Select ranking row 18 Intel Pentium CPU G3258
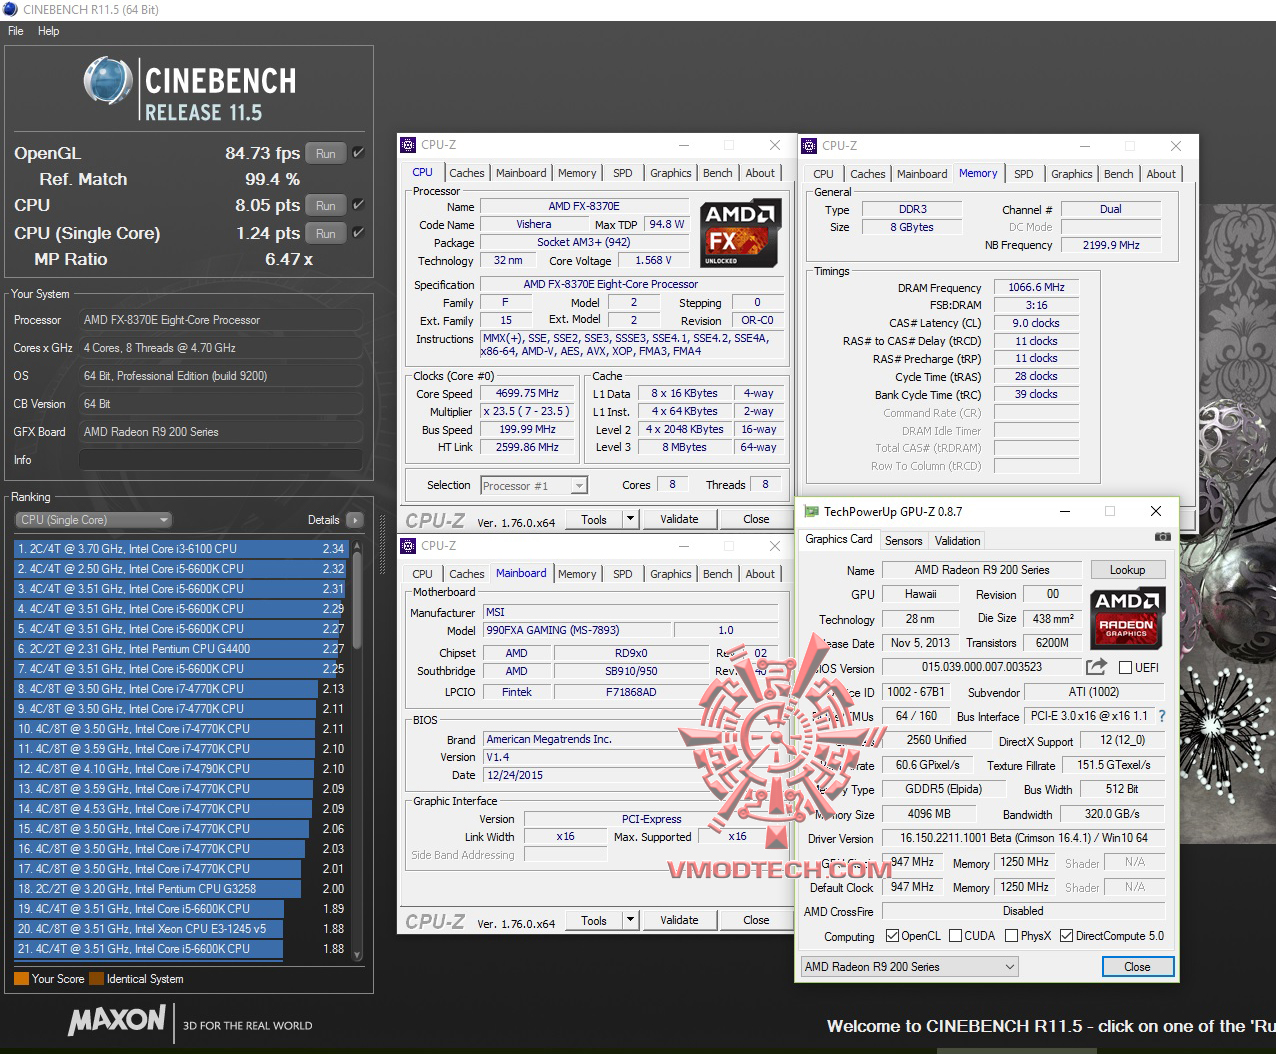1276x1054 pixels. tap(181, 888)
